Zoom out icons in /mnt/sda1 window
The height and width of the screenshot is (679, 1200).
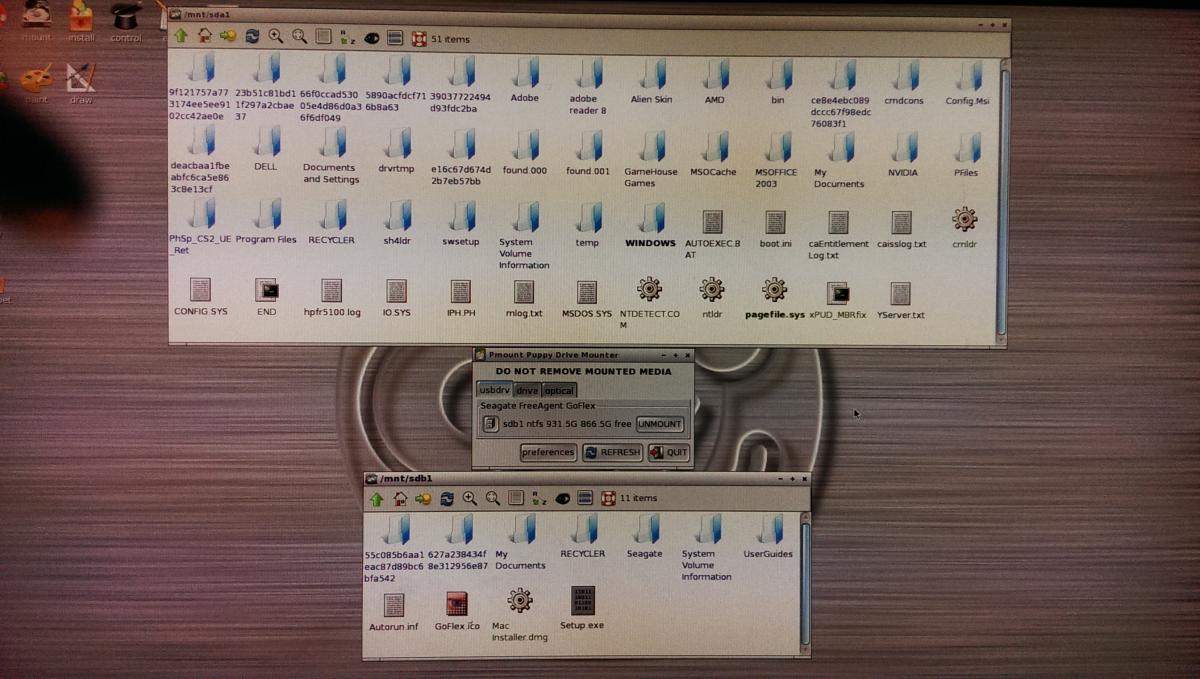pos(299,37)
